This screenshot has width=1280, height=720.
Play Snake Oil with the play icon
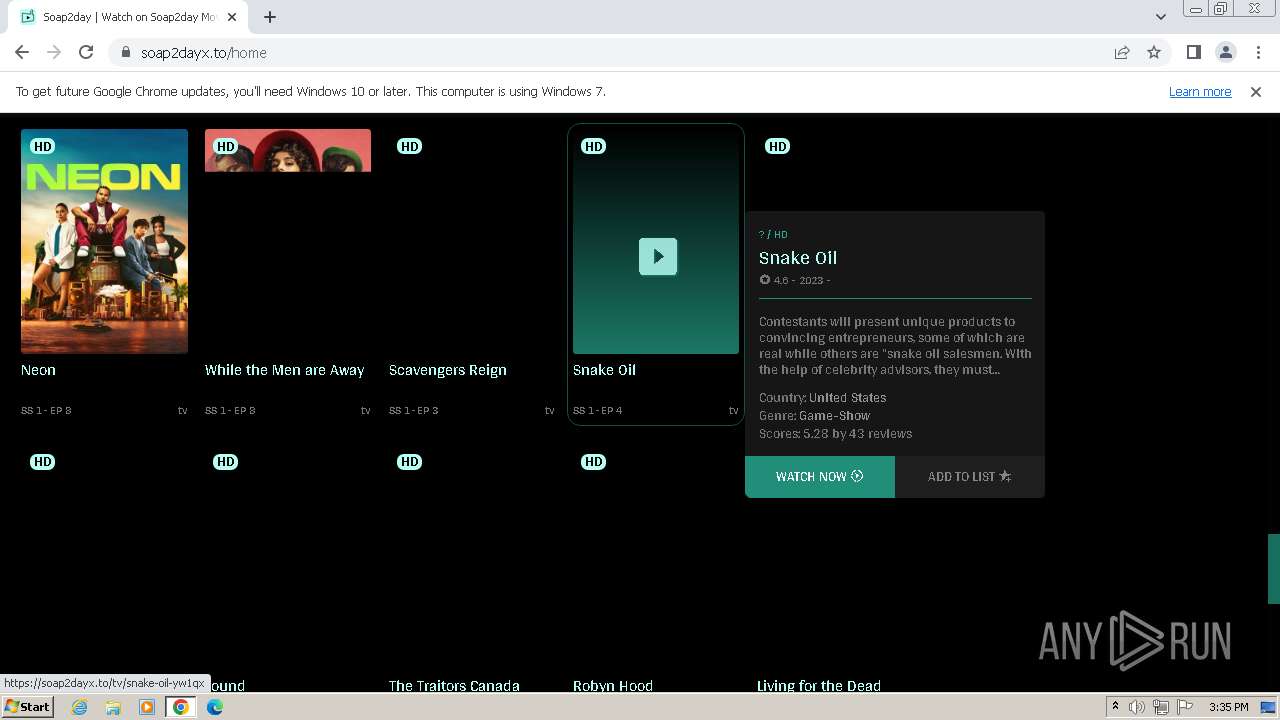(x=658, y=256)
